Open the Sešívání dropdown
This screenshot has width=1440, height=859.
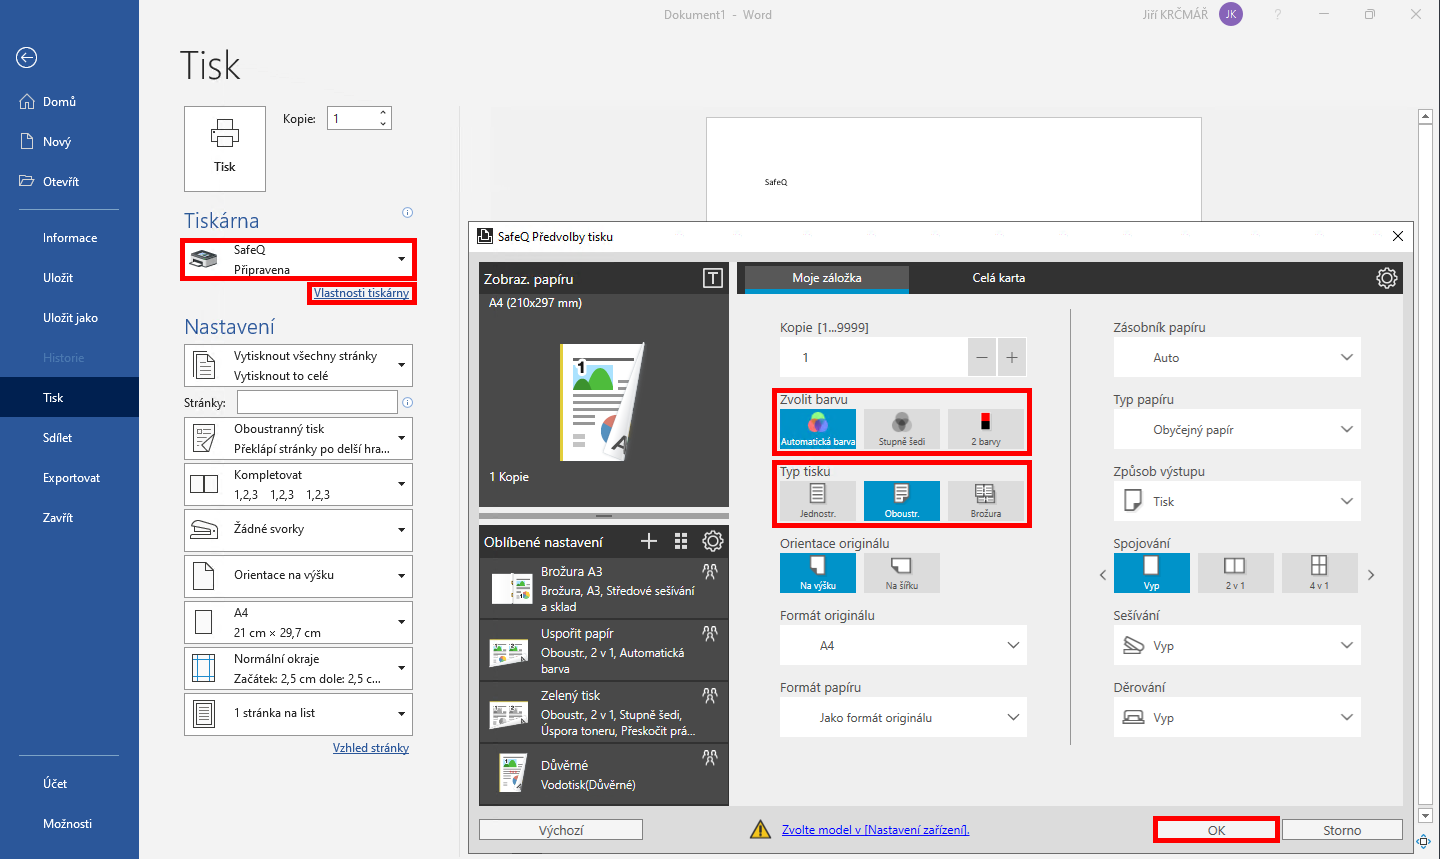[x=1237, y=645]
